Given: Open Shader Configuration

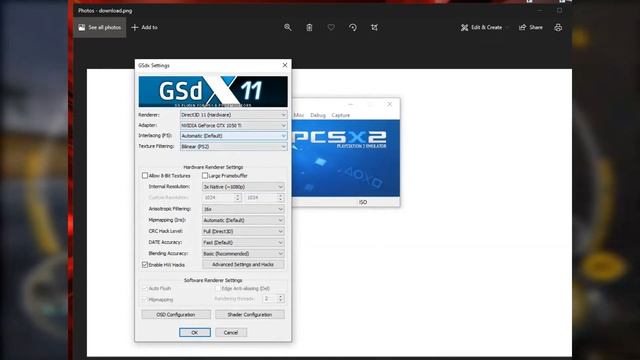Looking at the screenshot, I should pyautogui.click(x=249, y=315).
